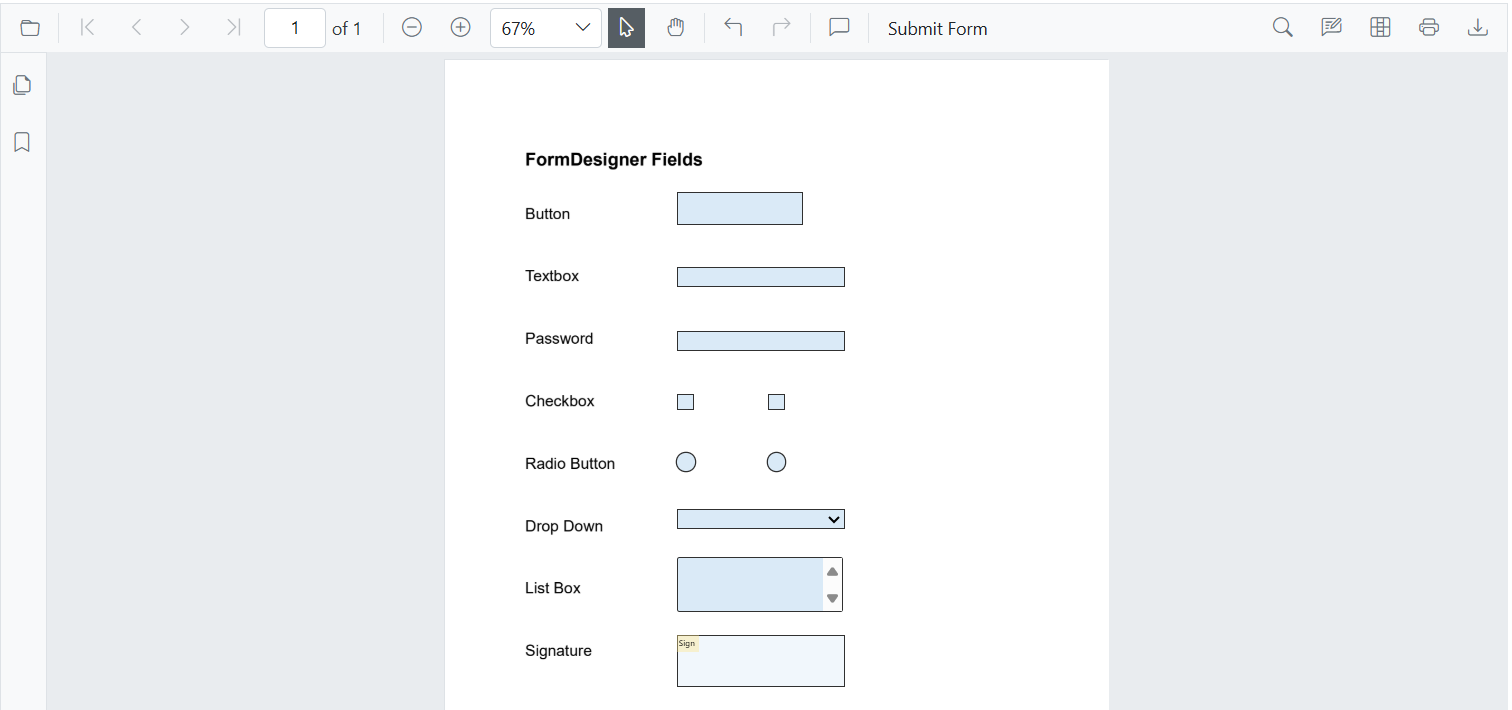Image resolution: width=1512 pixels, height=710 pixels.
Task: Open the search magnifier tool
Action: 1283,28
